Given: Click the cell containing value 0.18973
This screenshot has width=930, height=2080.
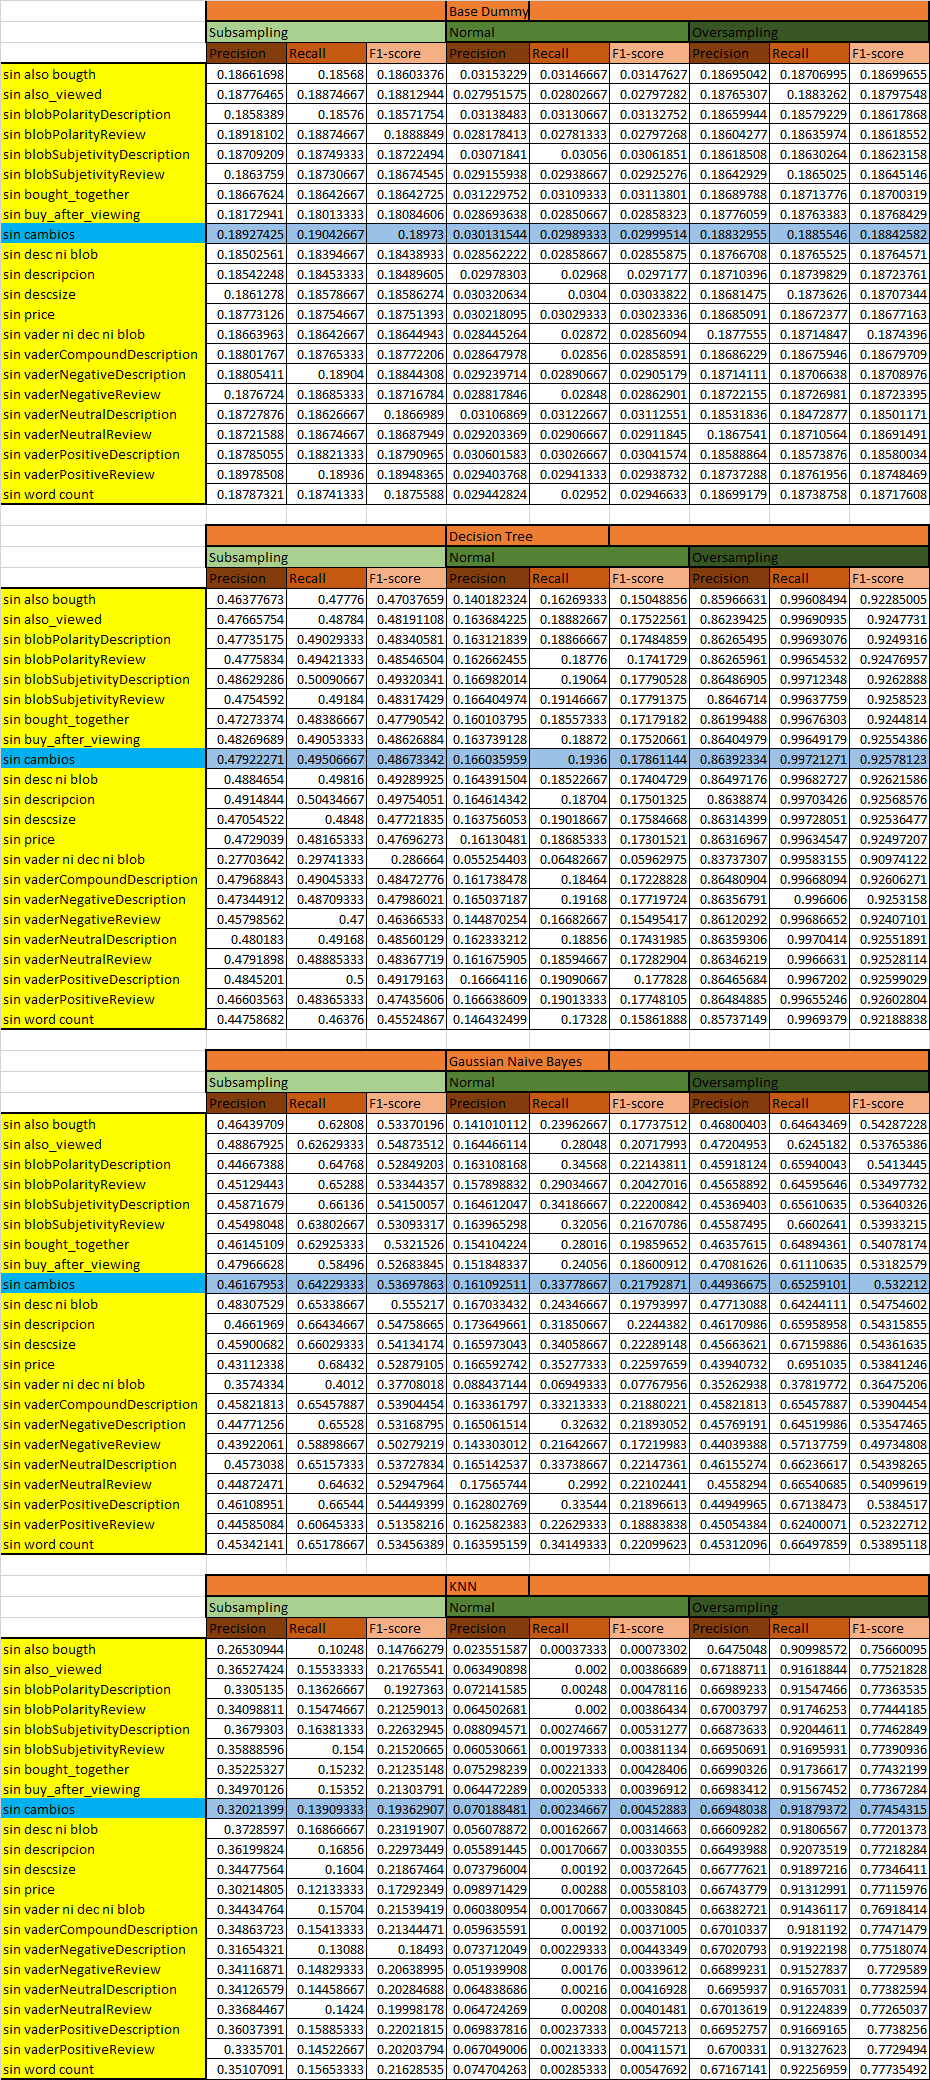Looking at the screenshot, I should pyautogui.click(x=406, y=235).
